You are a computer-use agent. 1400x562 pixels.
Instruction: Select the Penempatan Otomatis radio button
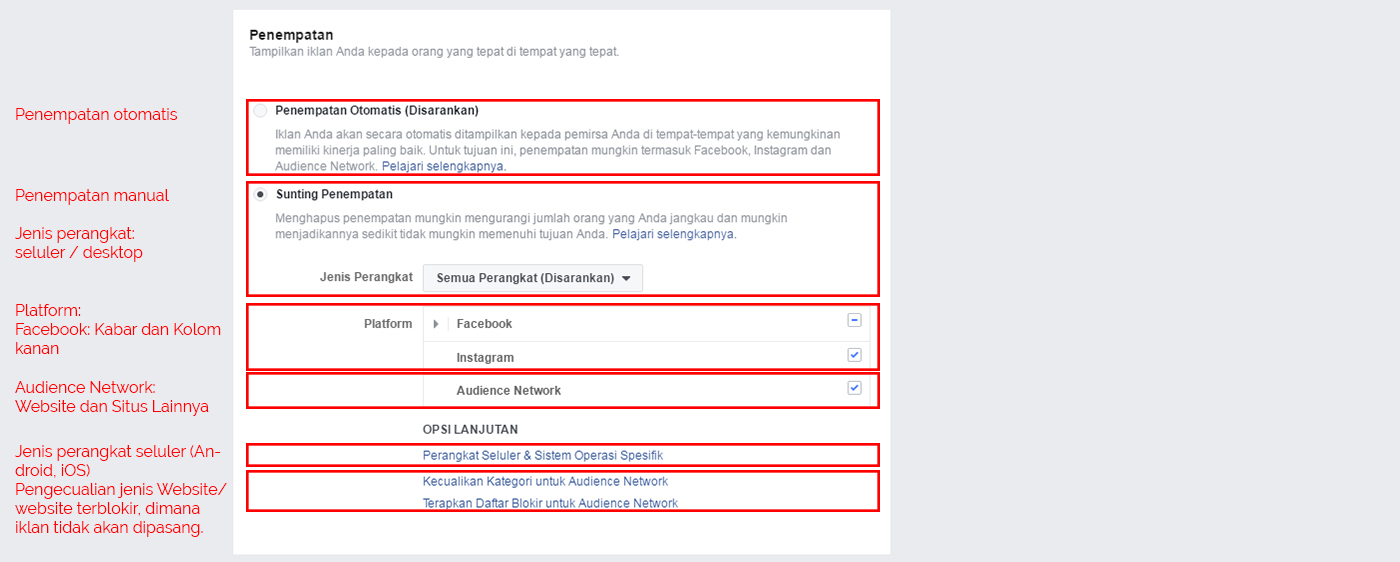tap(261, 110)
